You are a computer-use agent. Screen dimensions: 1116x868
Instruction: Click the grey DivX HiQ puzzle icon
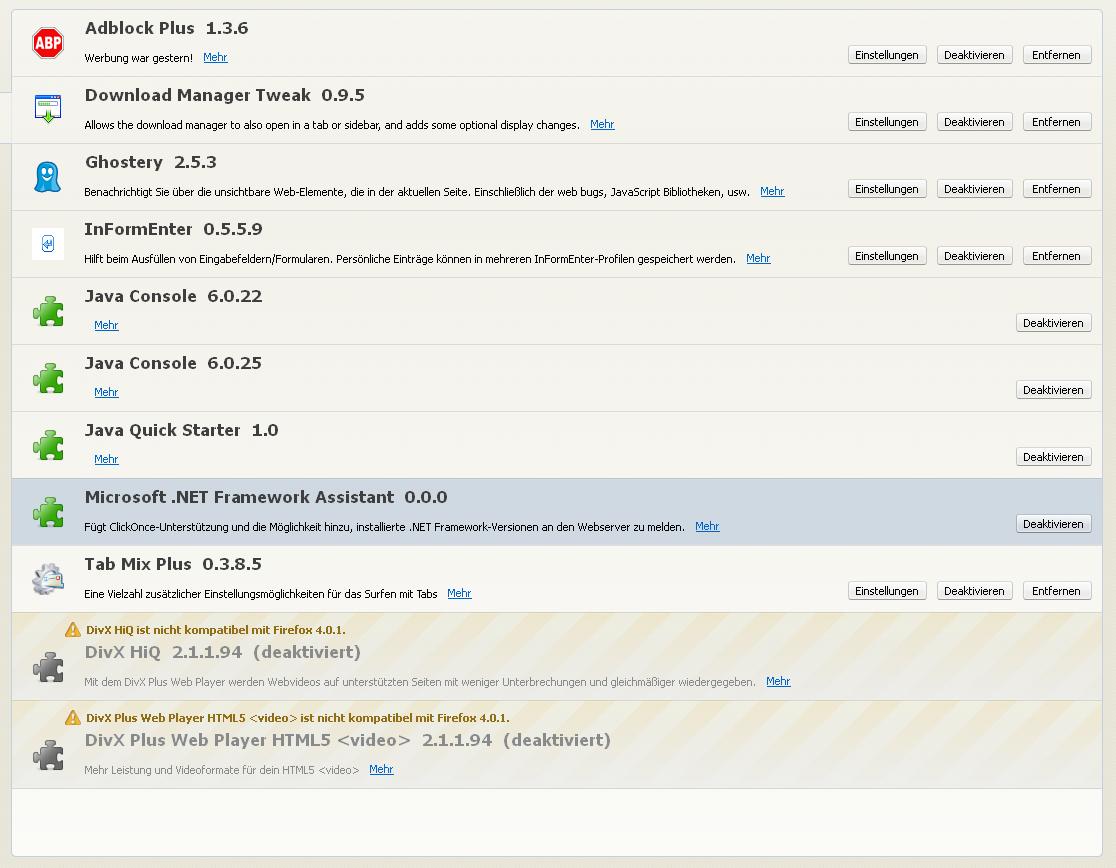(x=48, y=667)
